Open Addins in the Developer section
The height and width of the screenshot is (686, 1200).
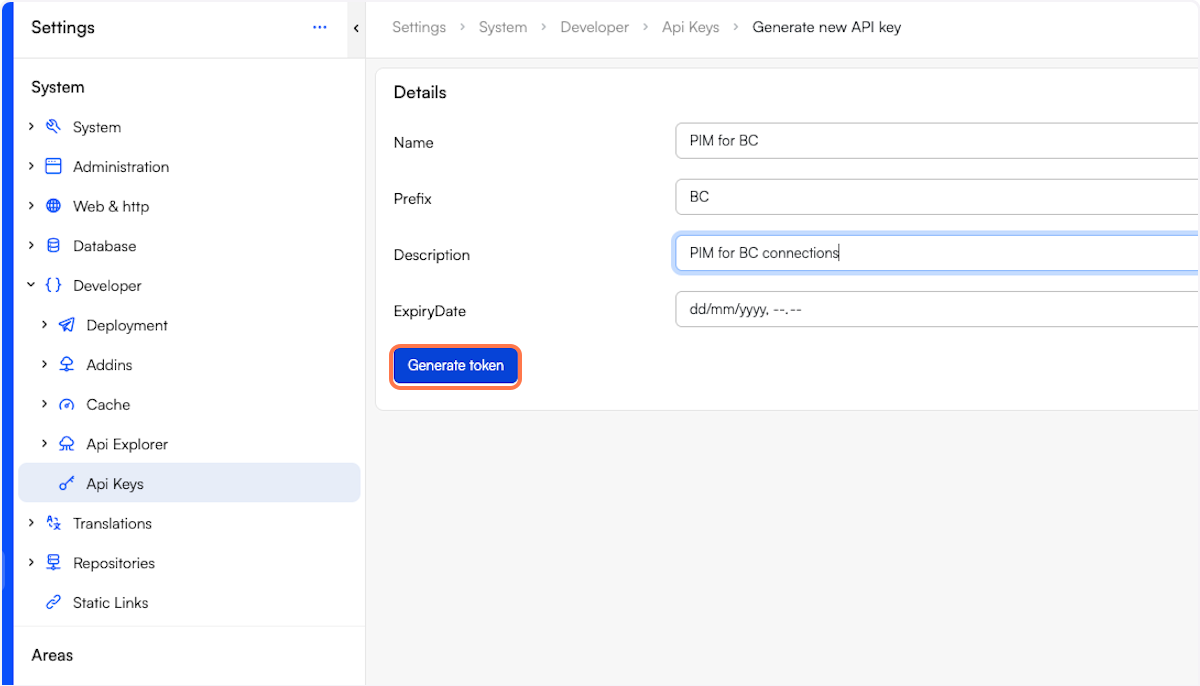point(109,365)
